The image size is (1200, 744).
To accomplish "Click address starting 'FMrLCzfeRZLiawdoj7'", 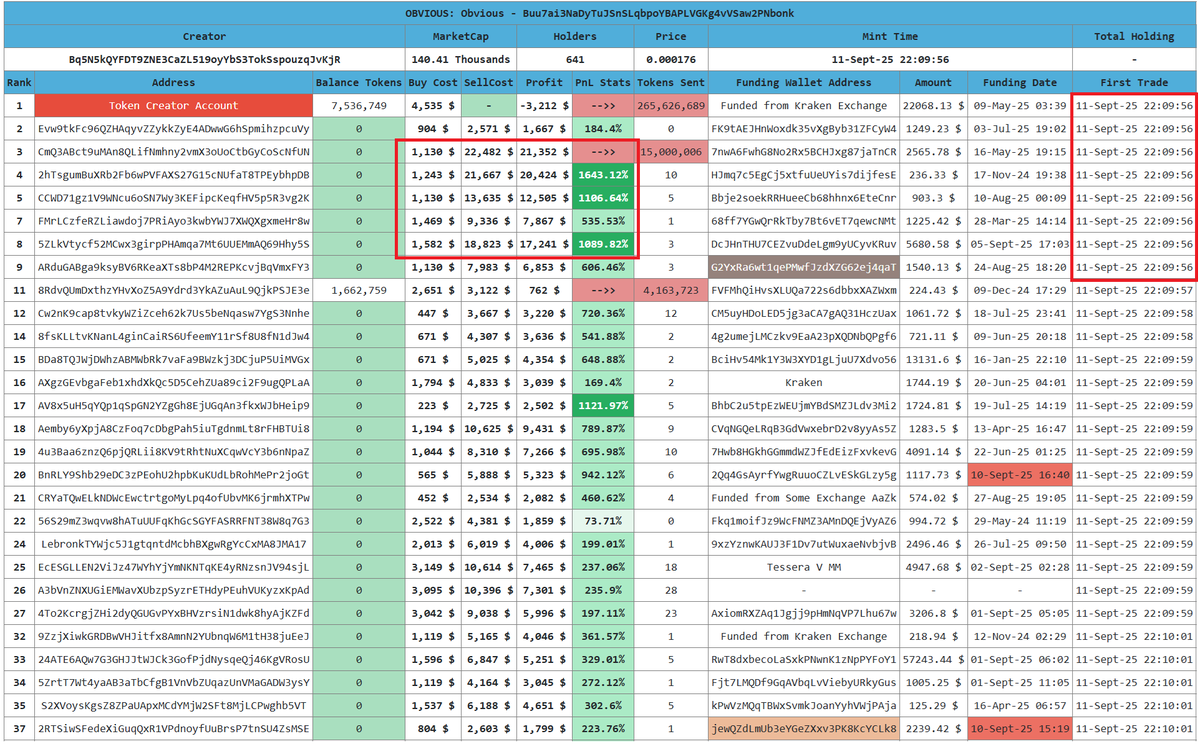I will pos(173,221).
